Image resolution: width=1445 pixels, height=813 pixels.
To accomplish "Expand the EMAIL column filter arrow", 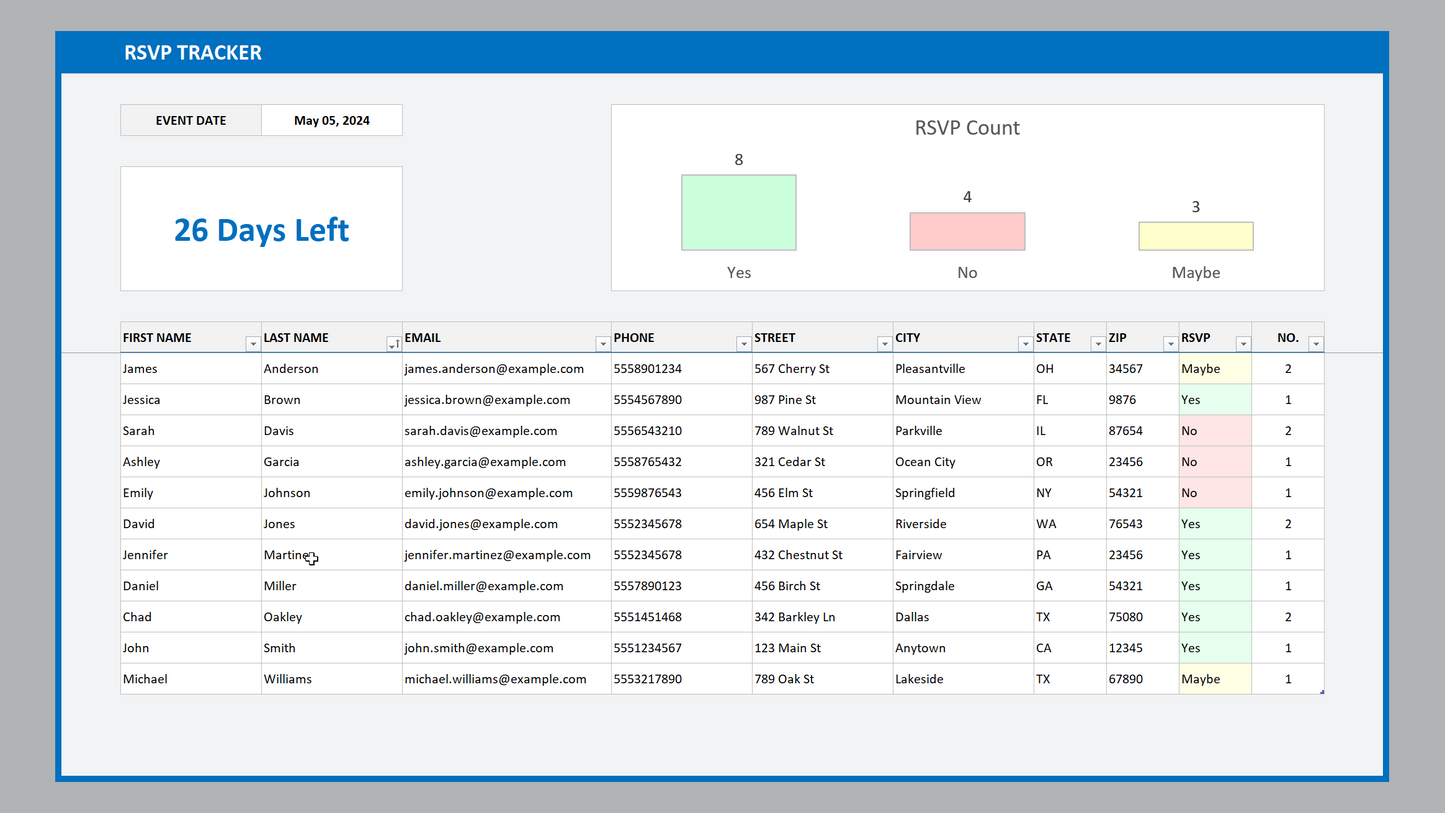I will (602, 344).
